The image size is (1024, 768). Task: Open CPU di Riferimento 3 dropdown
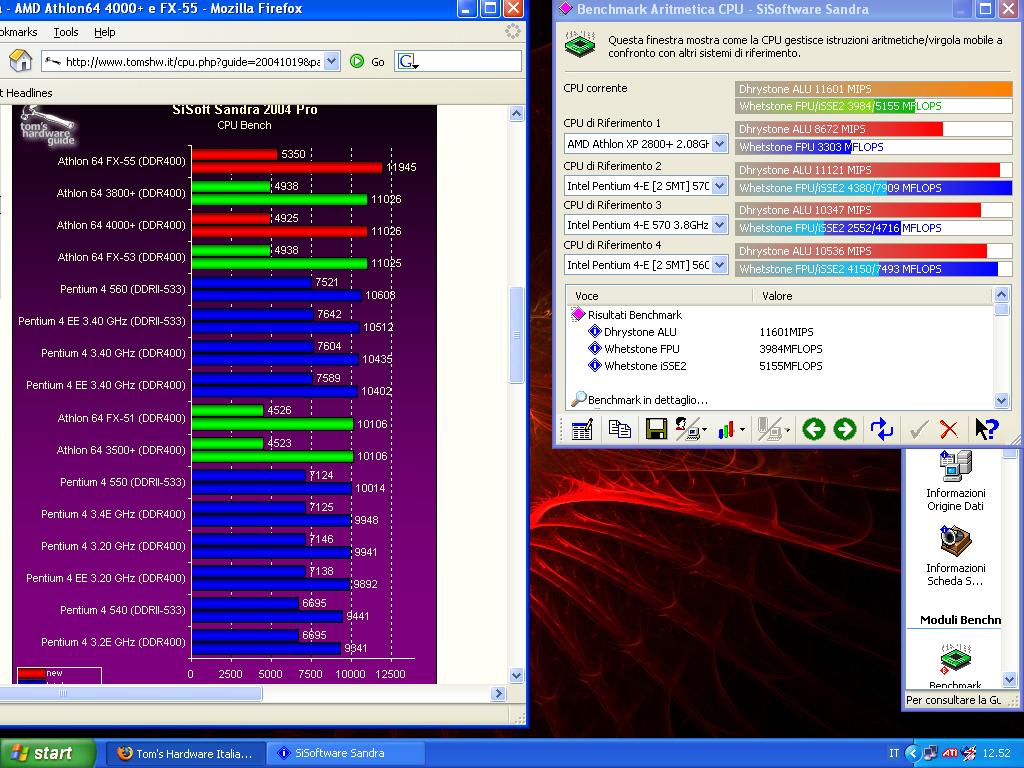(720, 225)
